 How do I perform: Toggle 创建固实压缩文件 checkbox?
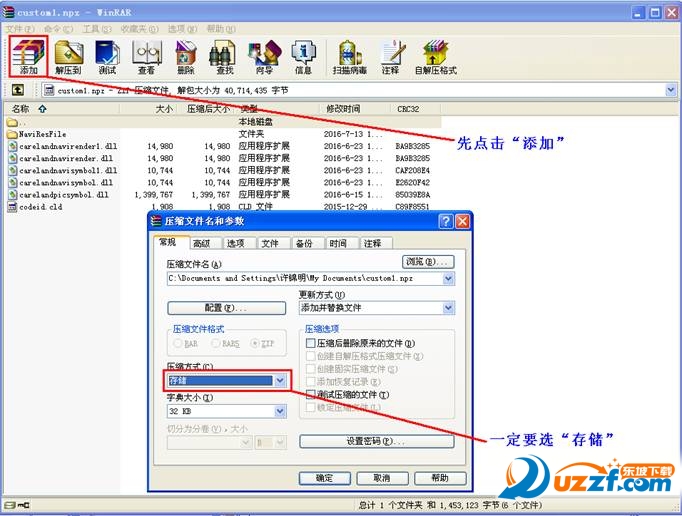(x=310, y=369)
